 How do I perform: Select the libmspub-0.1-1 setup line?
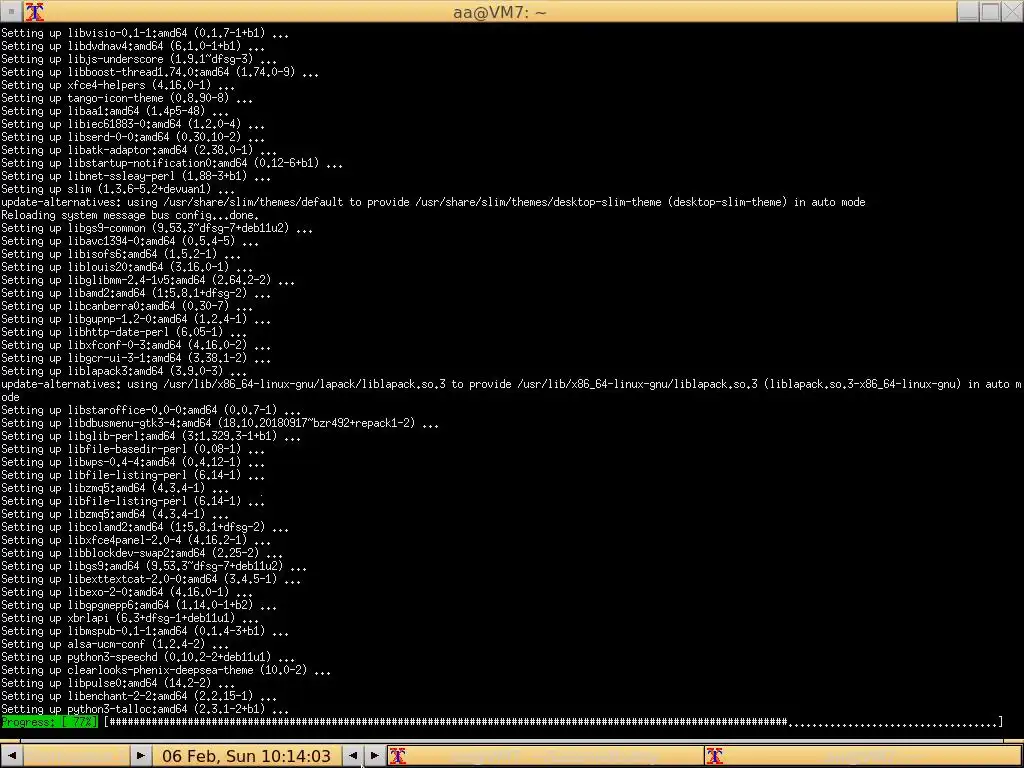coord(145,632)
